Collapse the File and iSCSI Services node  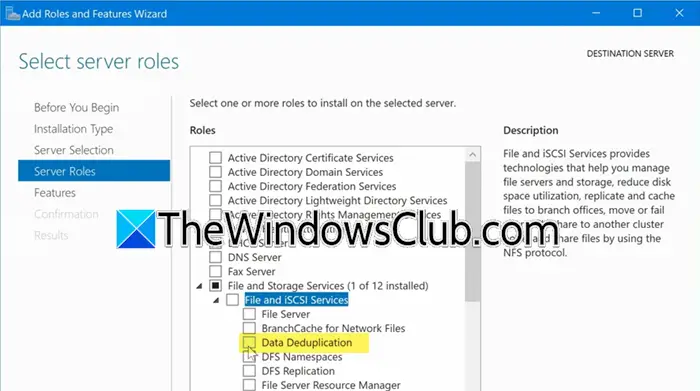coord(216,300)
